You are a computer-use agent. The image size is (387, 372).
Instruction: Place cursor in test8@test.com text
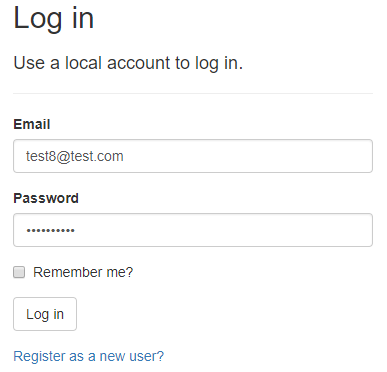coord(75,156)
